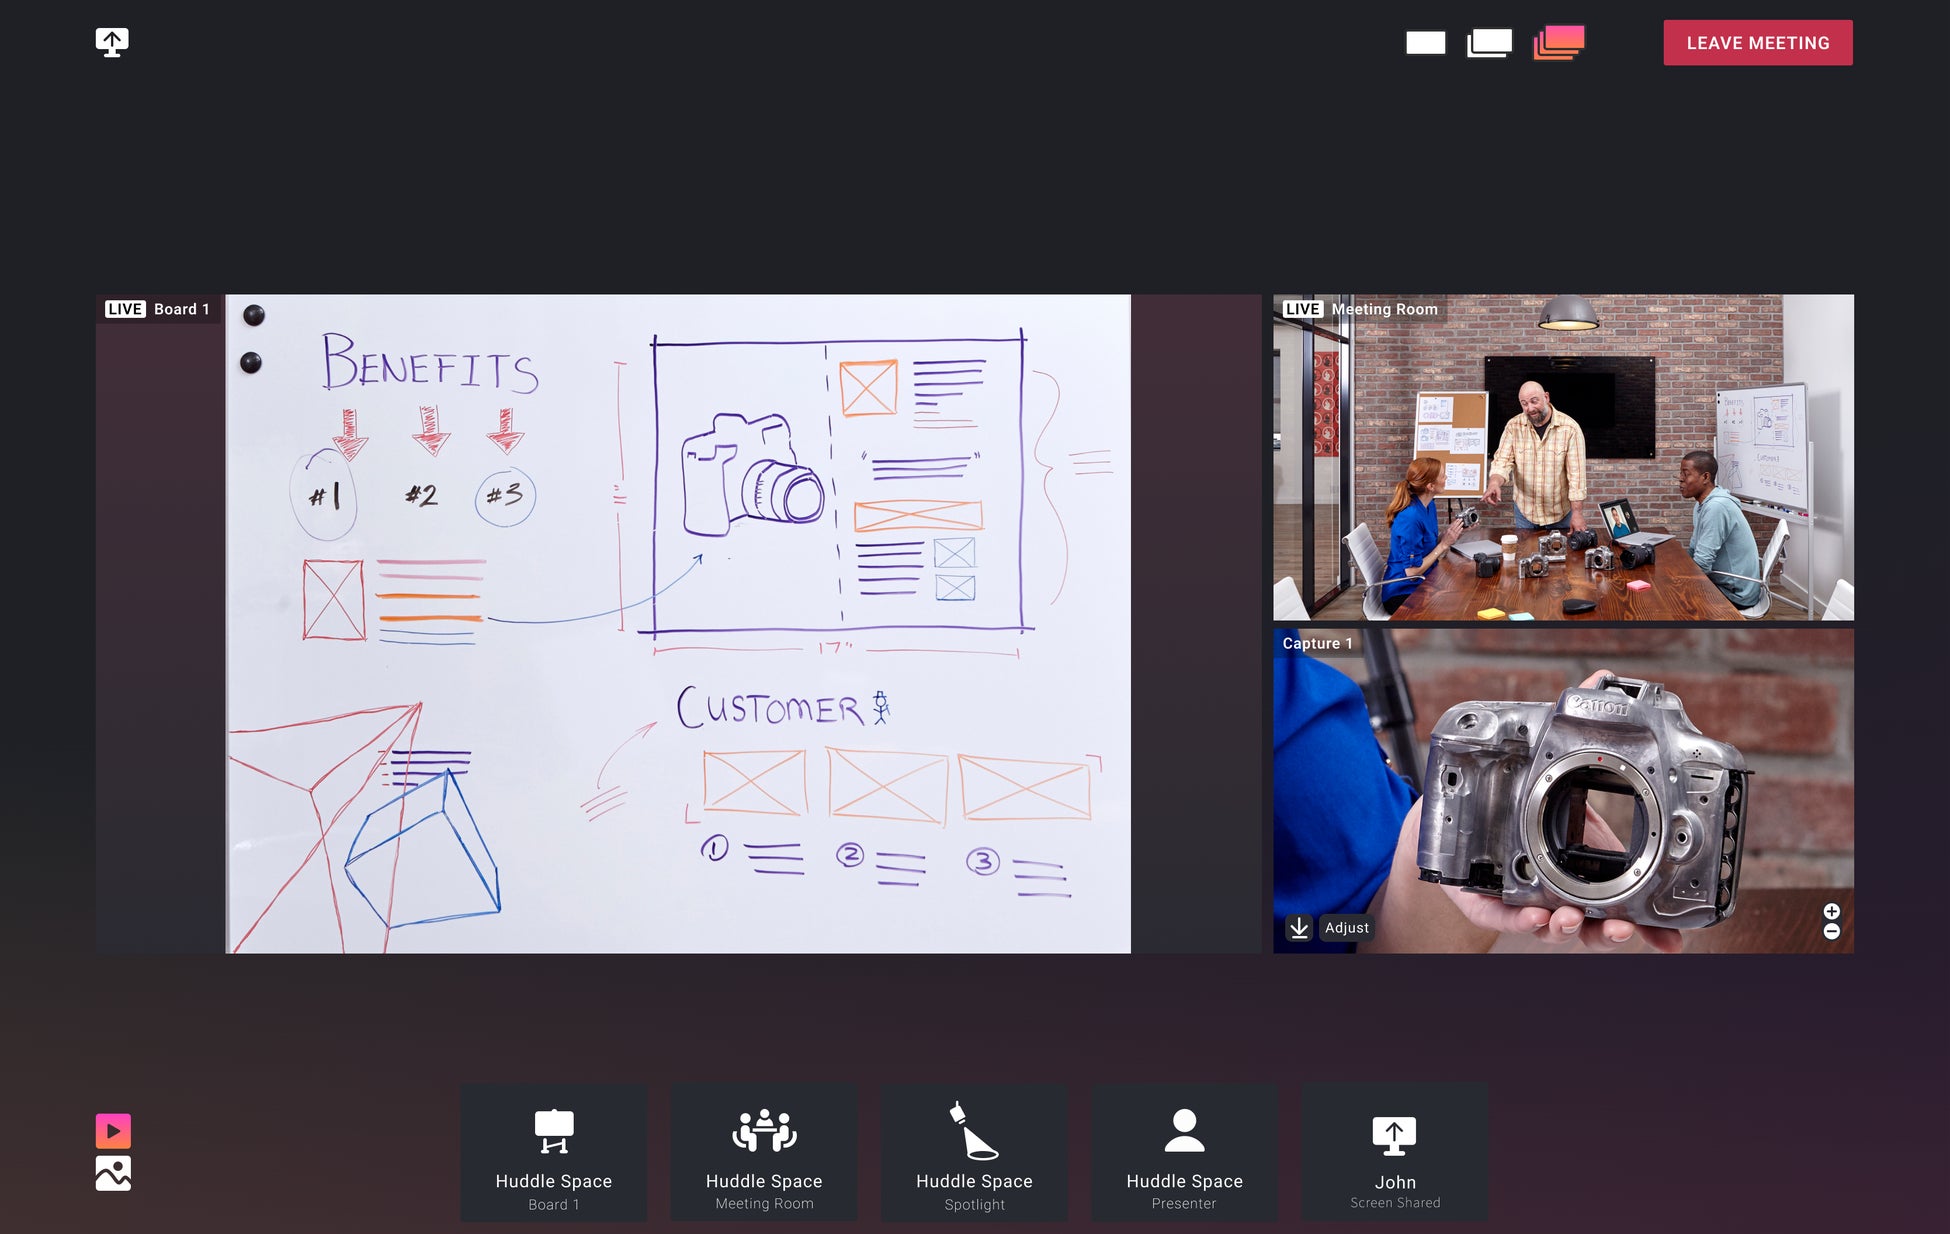Download the Capture 1 image

(1298, 928)
